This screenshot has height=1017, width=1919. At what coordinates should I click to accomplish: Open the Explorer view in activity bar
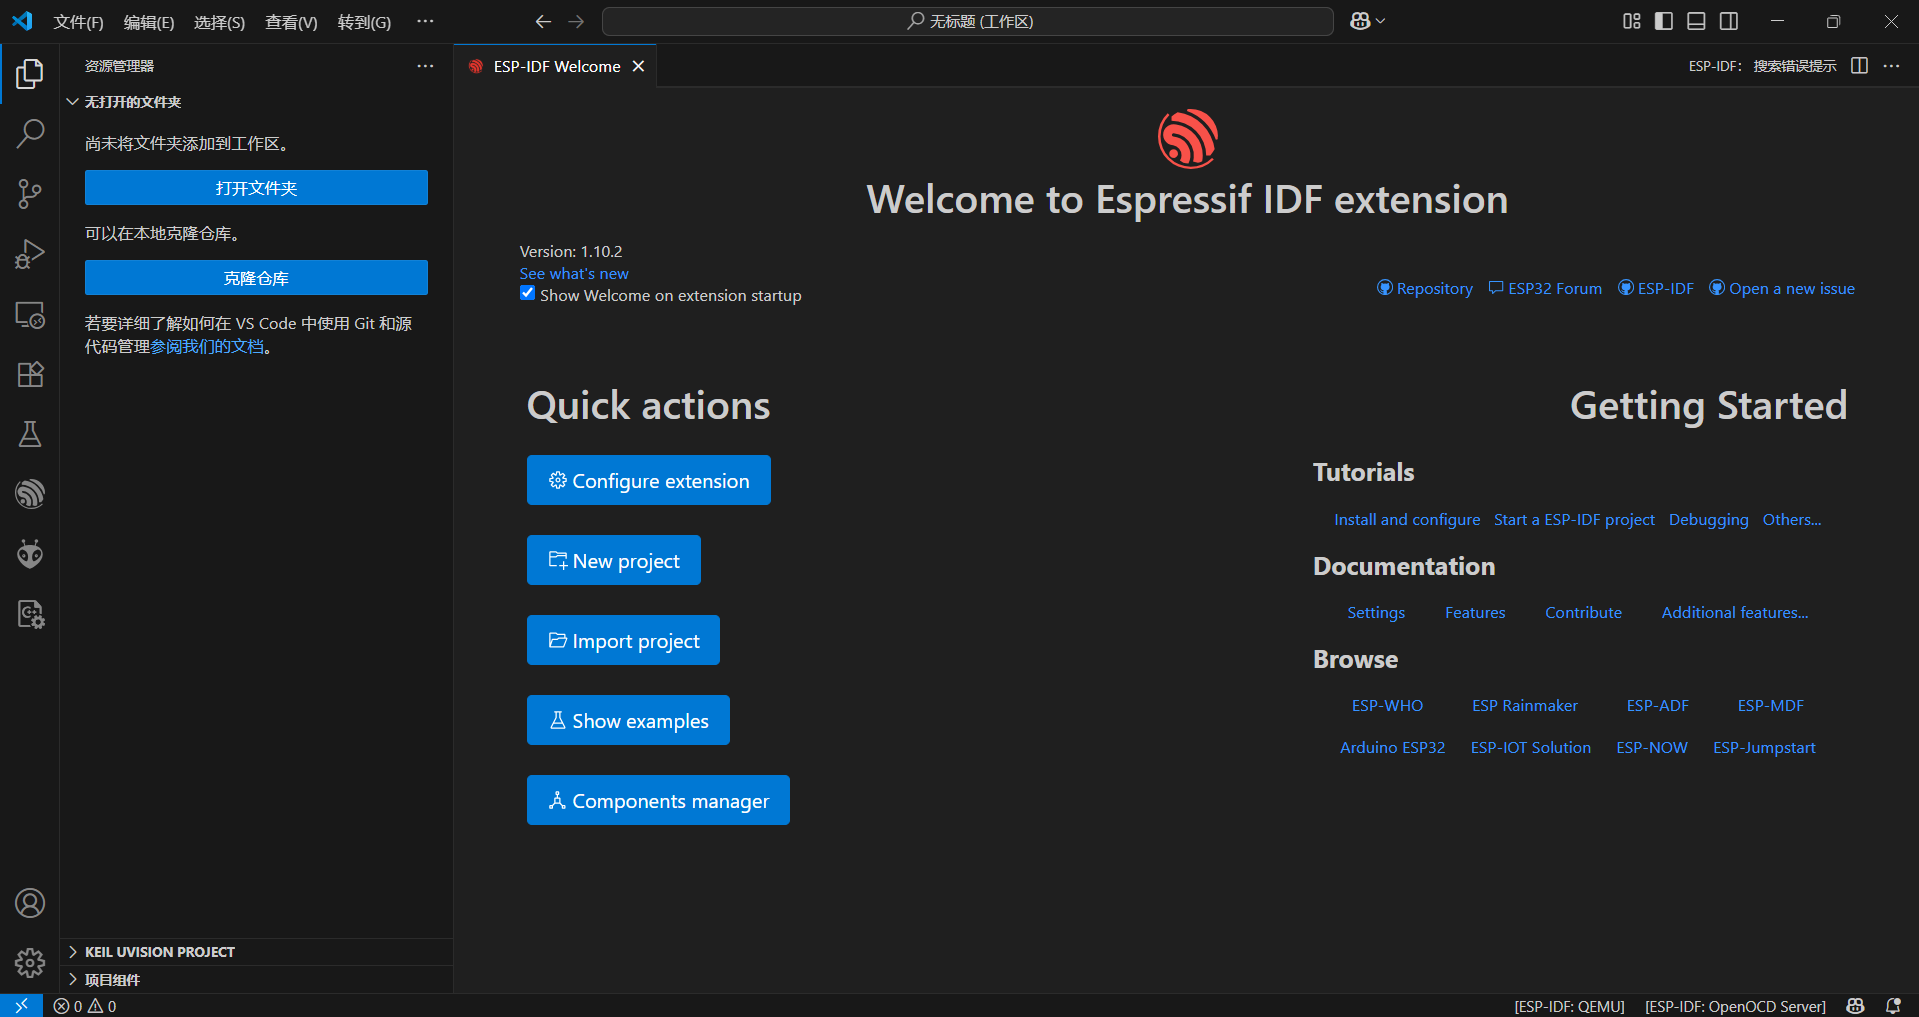point(30,73)
